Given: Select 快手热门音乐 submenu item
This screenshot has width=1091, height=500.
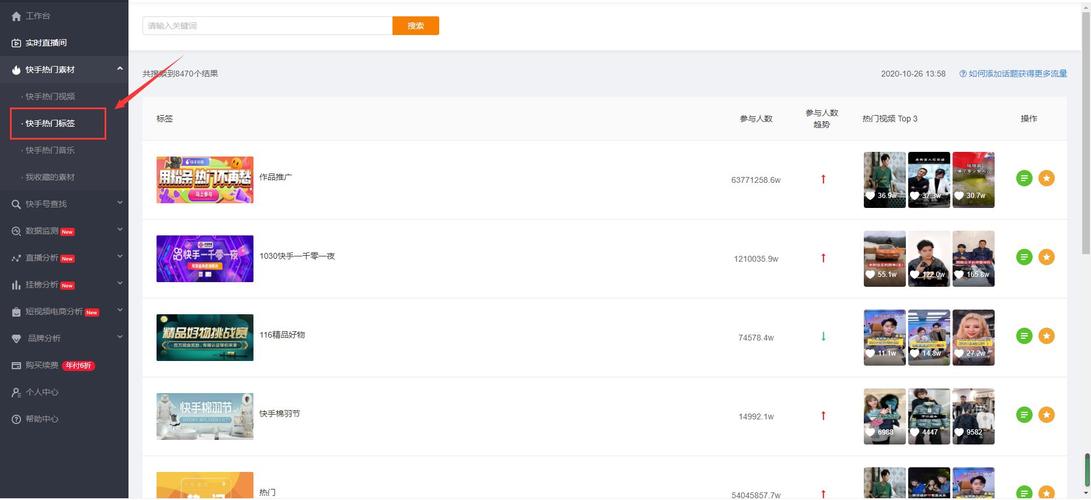Looking at the screenshot, I should [x=50, y=150].
